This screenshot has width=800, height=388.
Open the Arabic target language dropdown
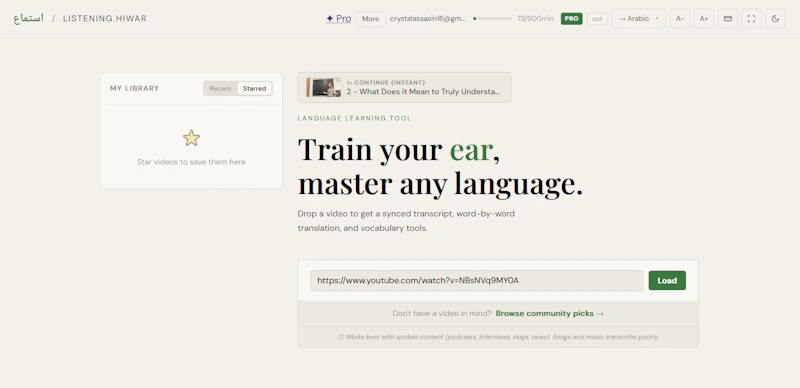click(x=639, y=18)
